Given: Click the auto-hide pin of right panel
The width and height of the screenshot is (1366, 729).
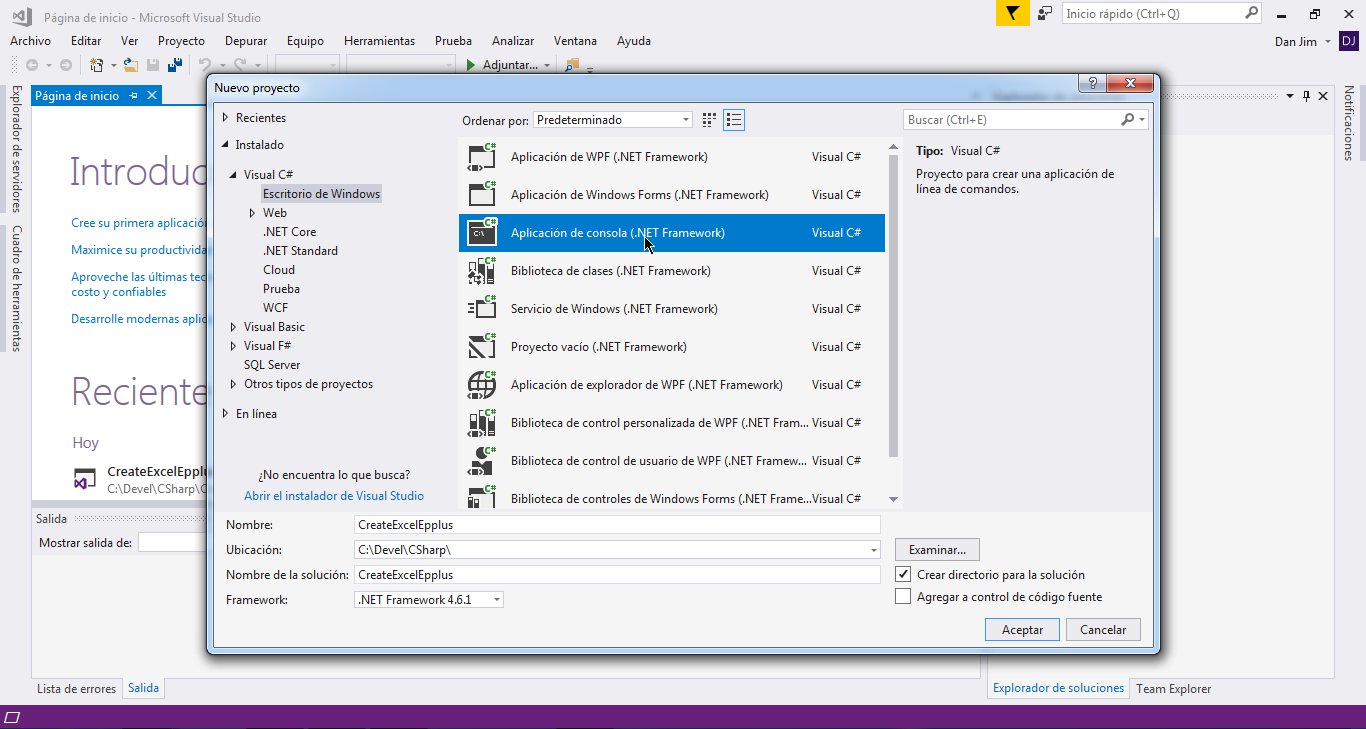Looking at the screenshot, I should (1305, 96).
